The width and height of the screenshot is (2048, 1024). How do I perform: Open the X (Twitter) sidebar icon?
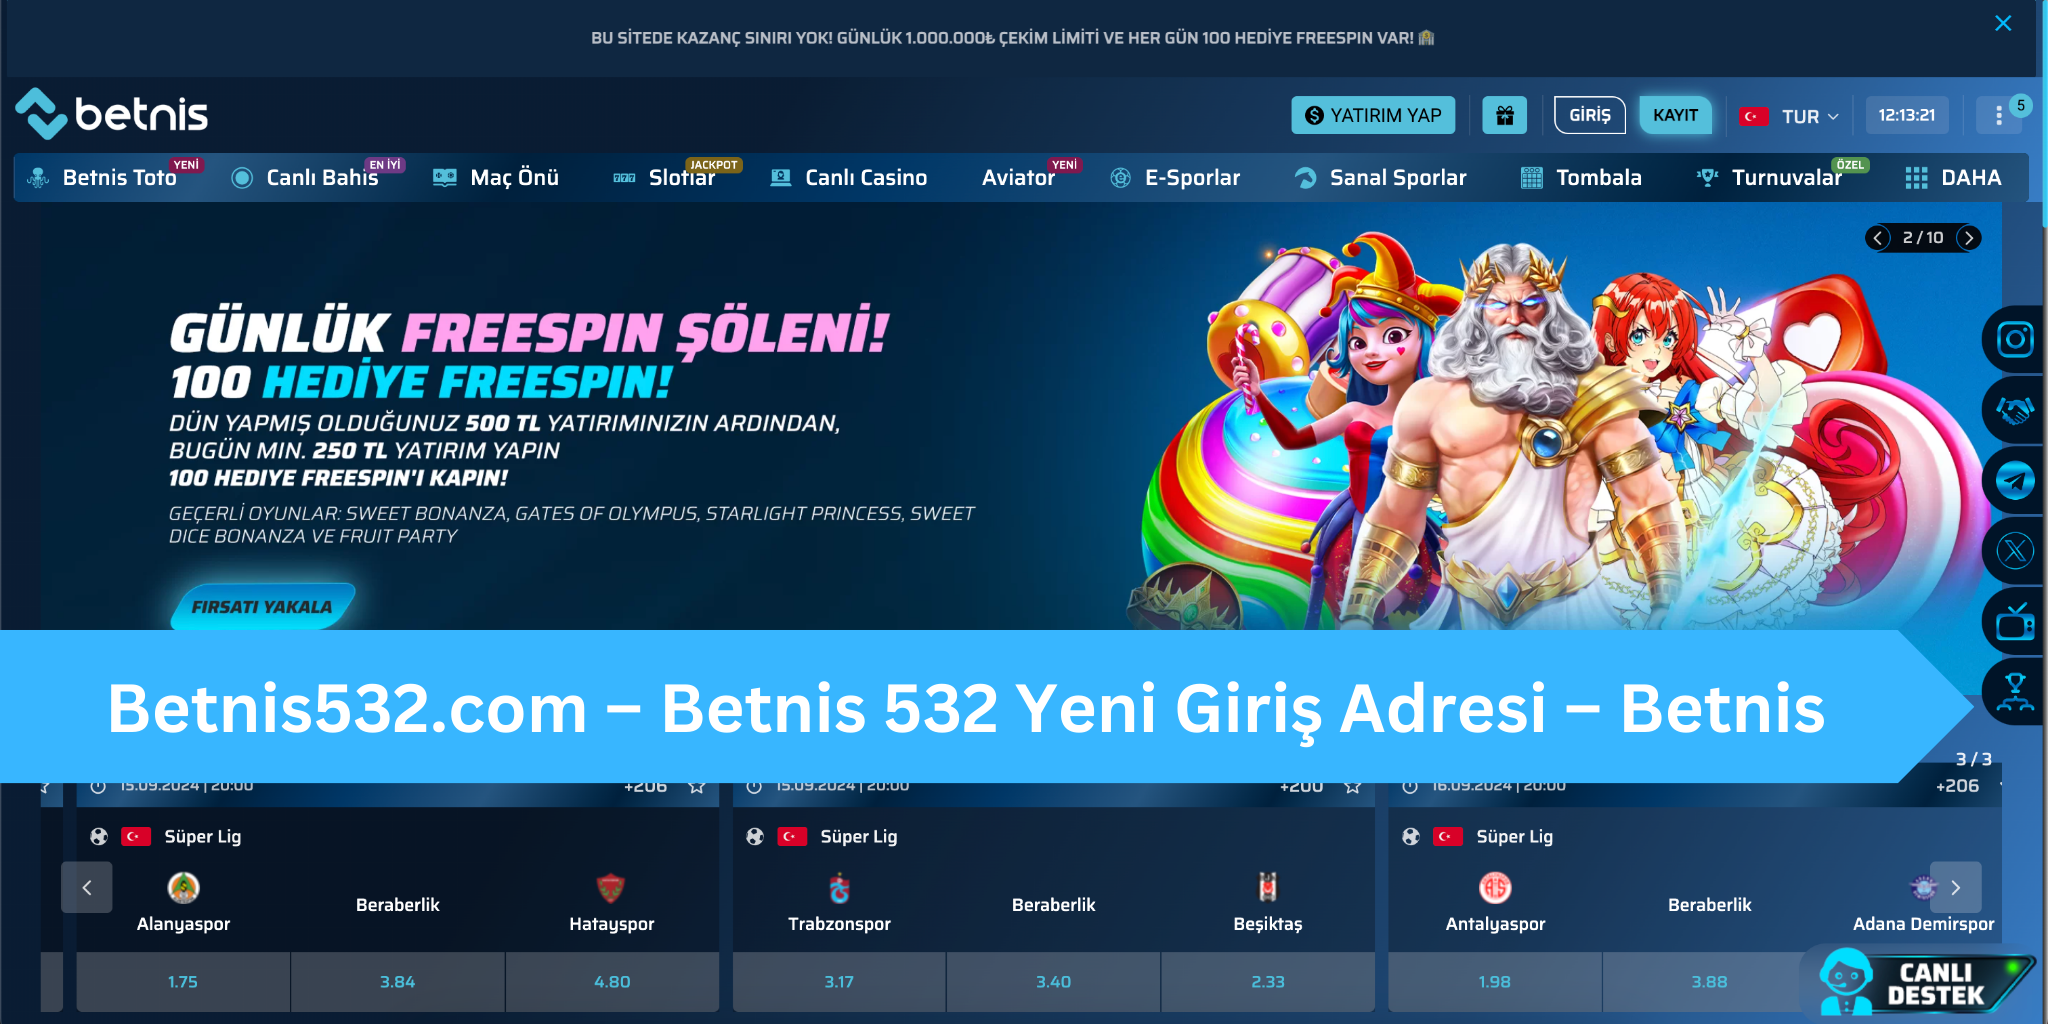pos(2014,551)
